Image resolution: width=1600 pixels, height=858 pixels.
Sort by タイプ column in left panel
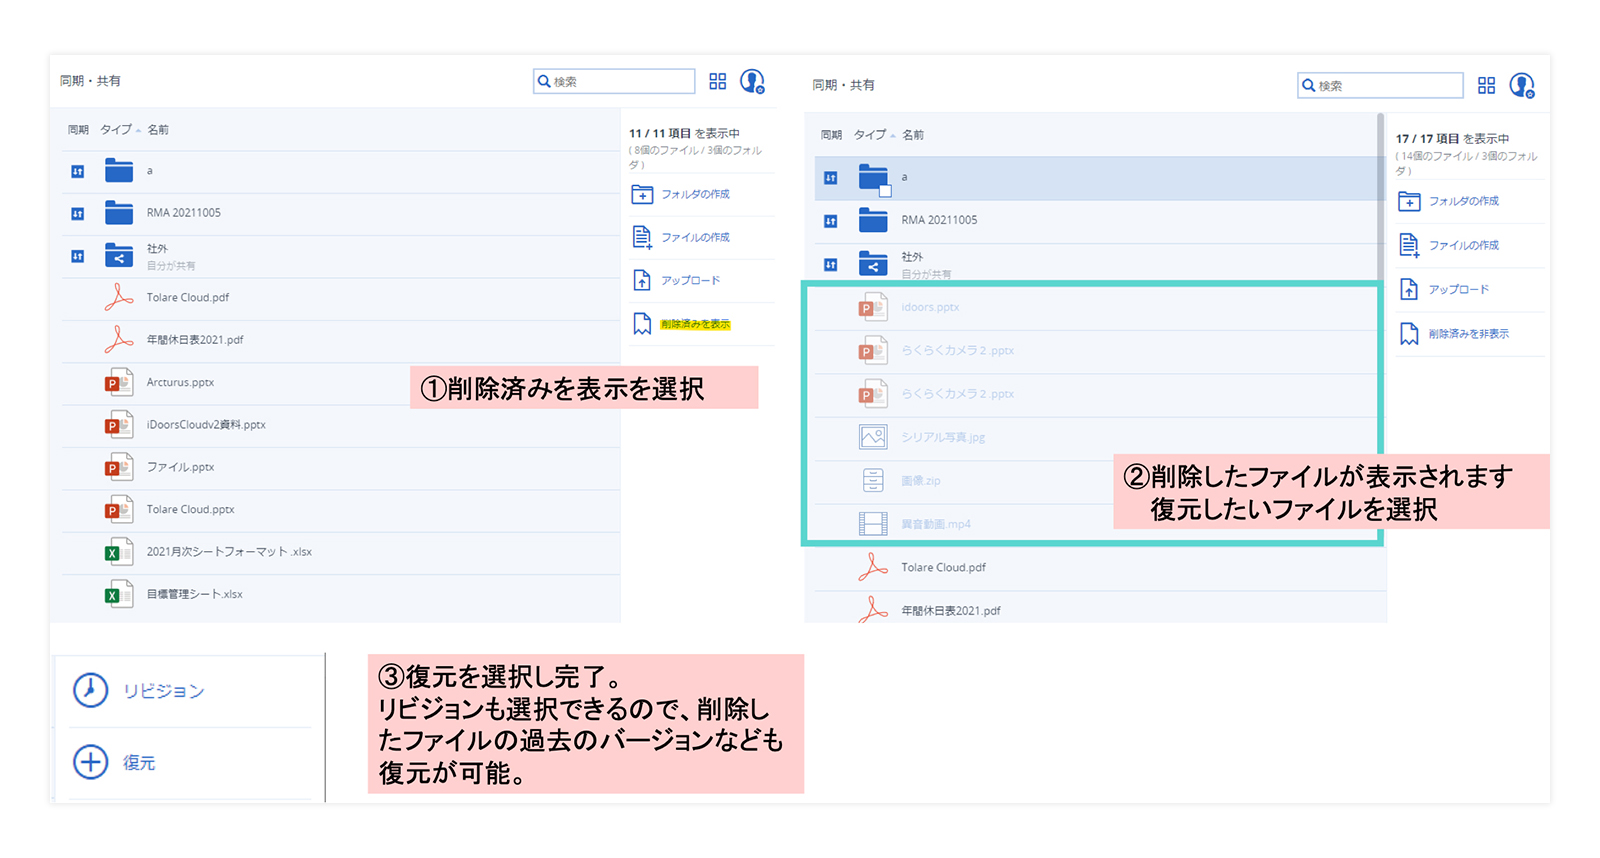116,130
